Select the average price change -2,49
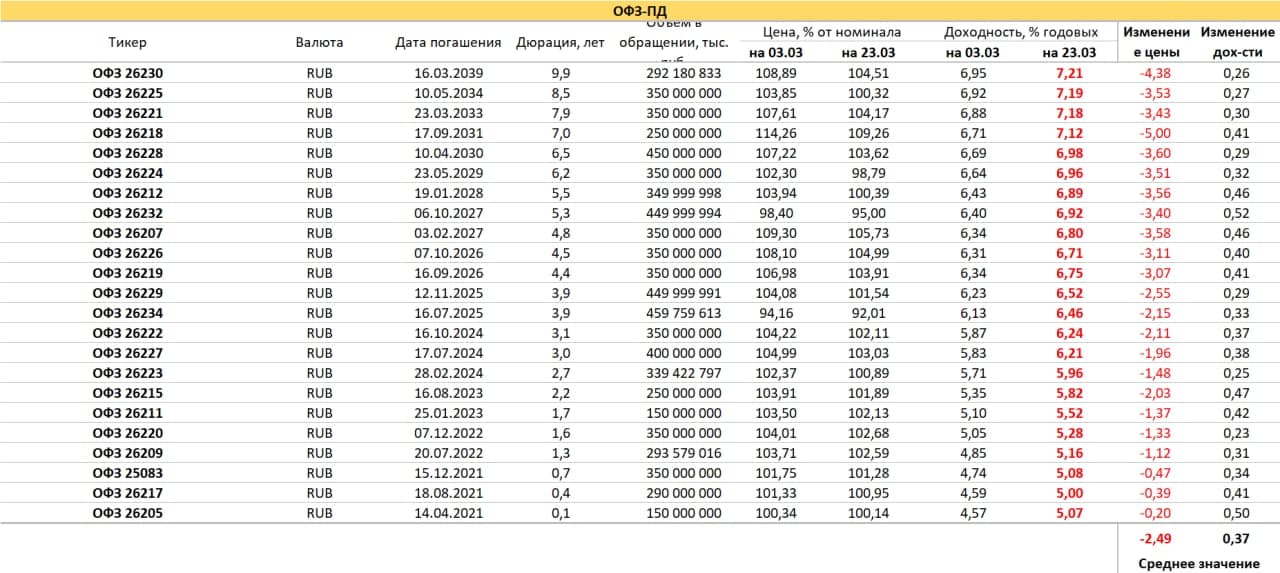This screenshot has height=573, width=1280. point(1154,540)
